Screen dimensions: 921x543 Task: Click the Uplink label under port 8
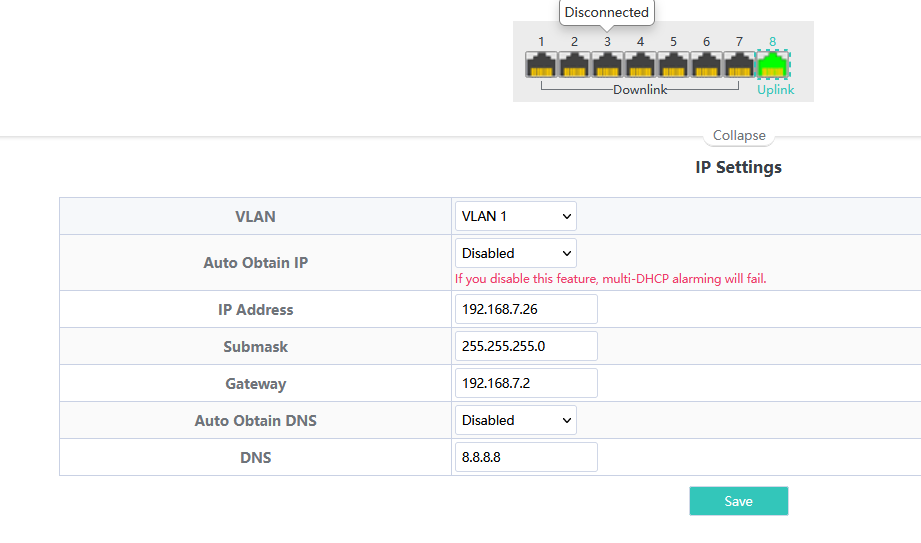coord(775,90)
